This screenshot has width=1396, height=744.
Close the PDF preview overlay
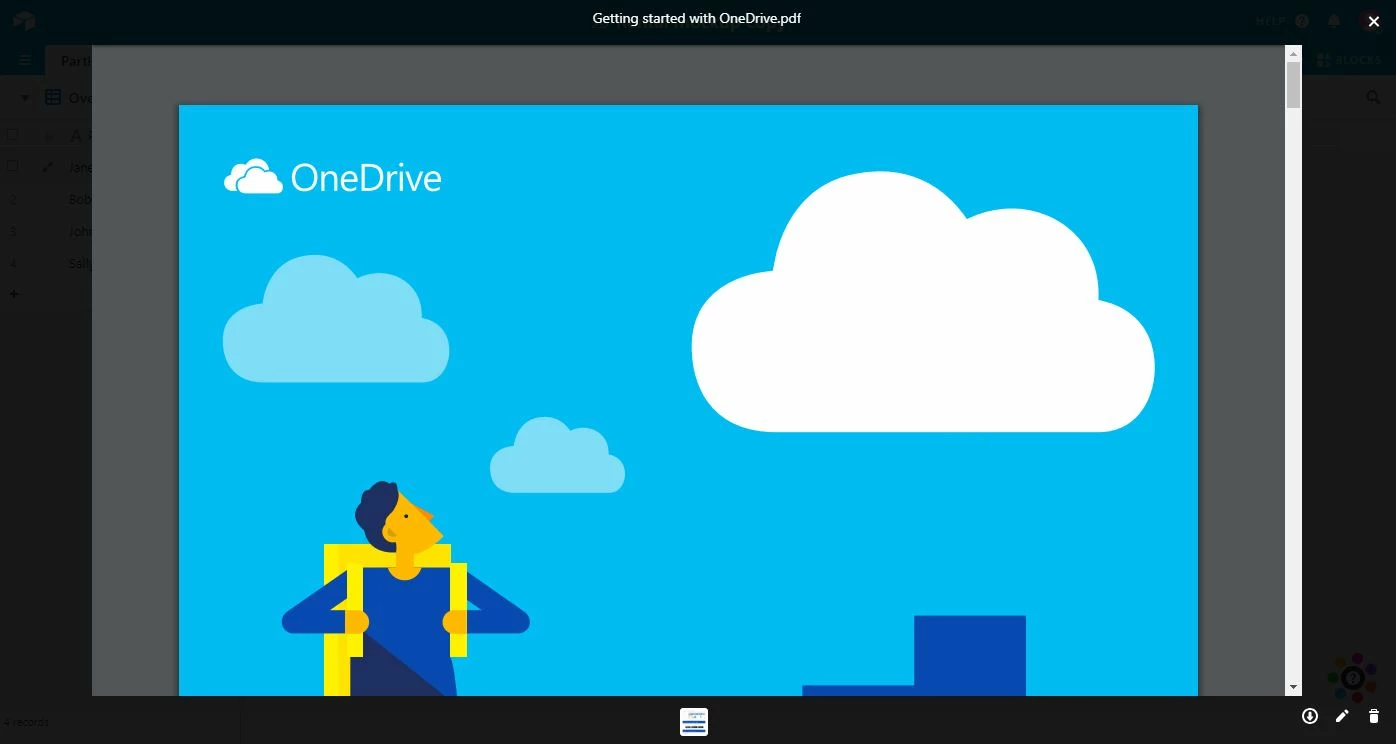point(1373,21)
